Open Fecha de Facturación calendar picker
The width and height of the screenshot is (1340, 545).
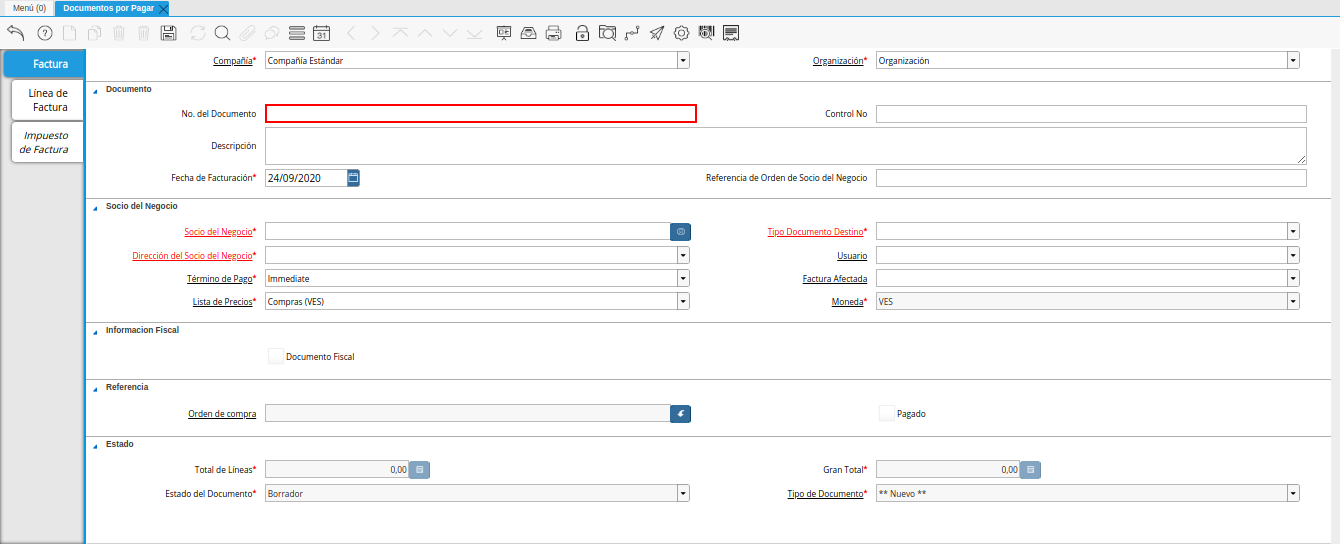pos(353,178)
